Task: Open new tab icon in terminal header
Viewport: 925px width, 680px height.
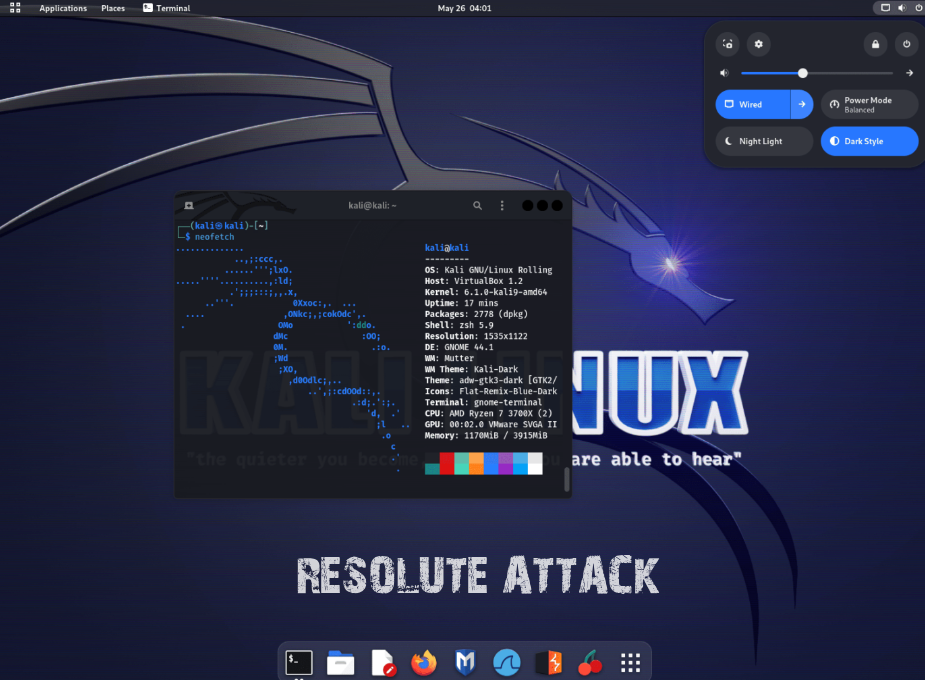Action: coord(189,205)
